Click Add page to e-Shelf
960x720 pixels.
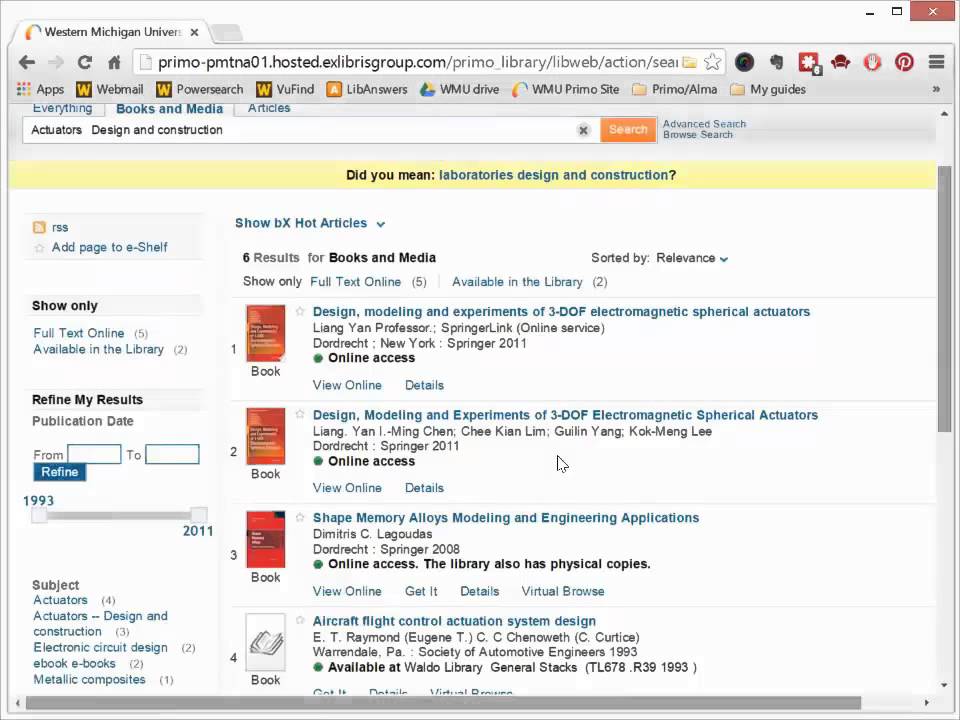109,247
